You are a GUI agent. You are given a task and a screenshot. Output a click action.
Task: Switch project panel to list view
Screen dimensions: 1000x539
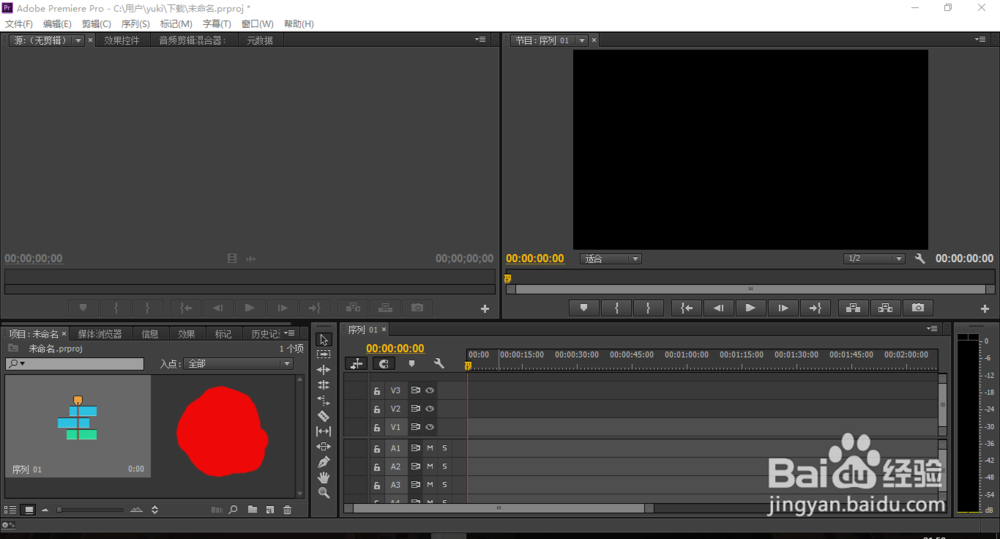click(x=10, y=510)
